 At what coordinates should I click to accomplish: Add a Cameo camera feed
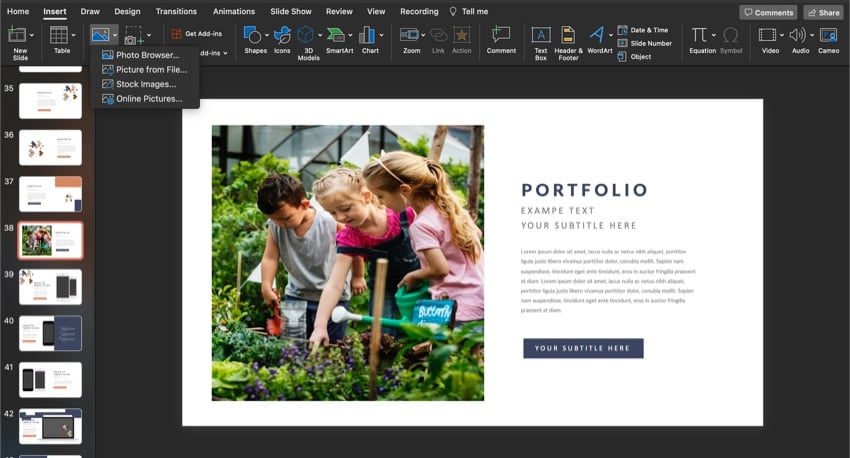tap(828, 37)
